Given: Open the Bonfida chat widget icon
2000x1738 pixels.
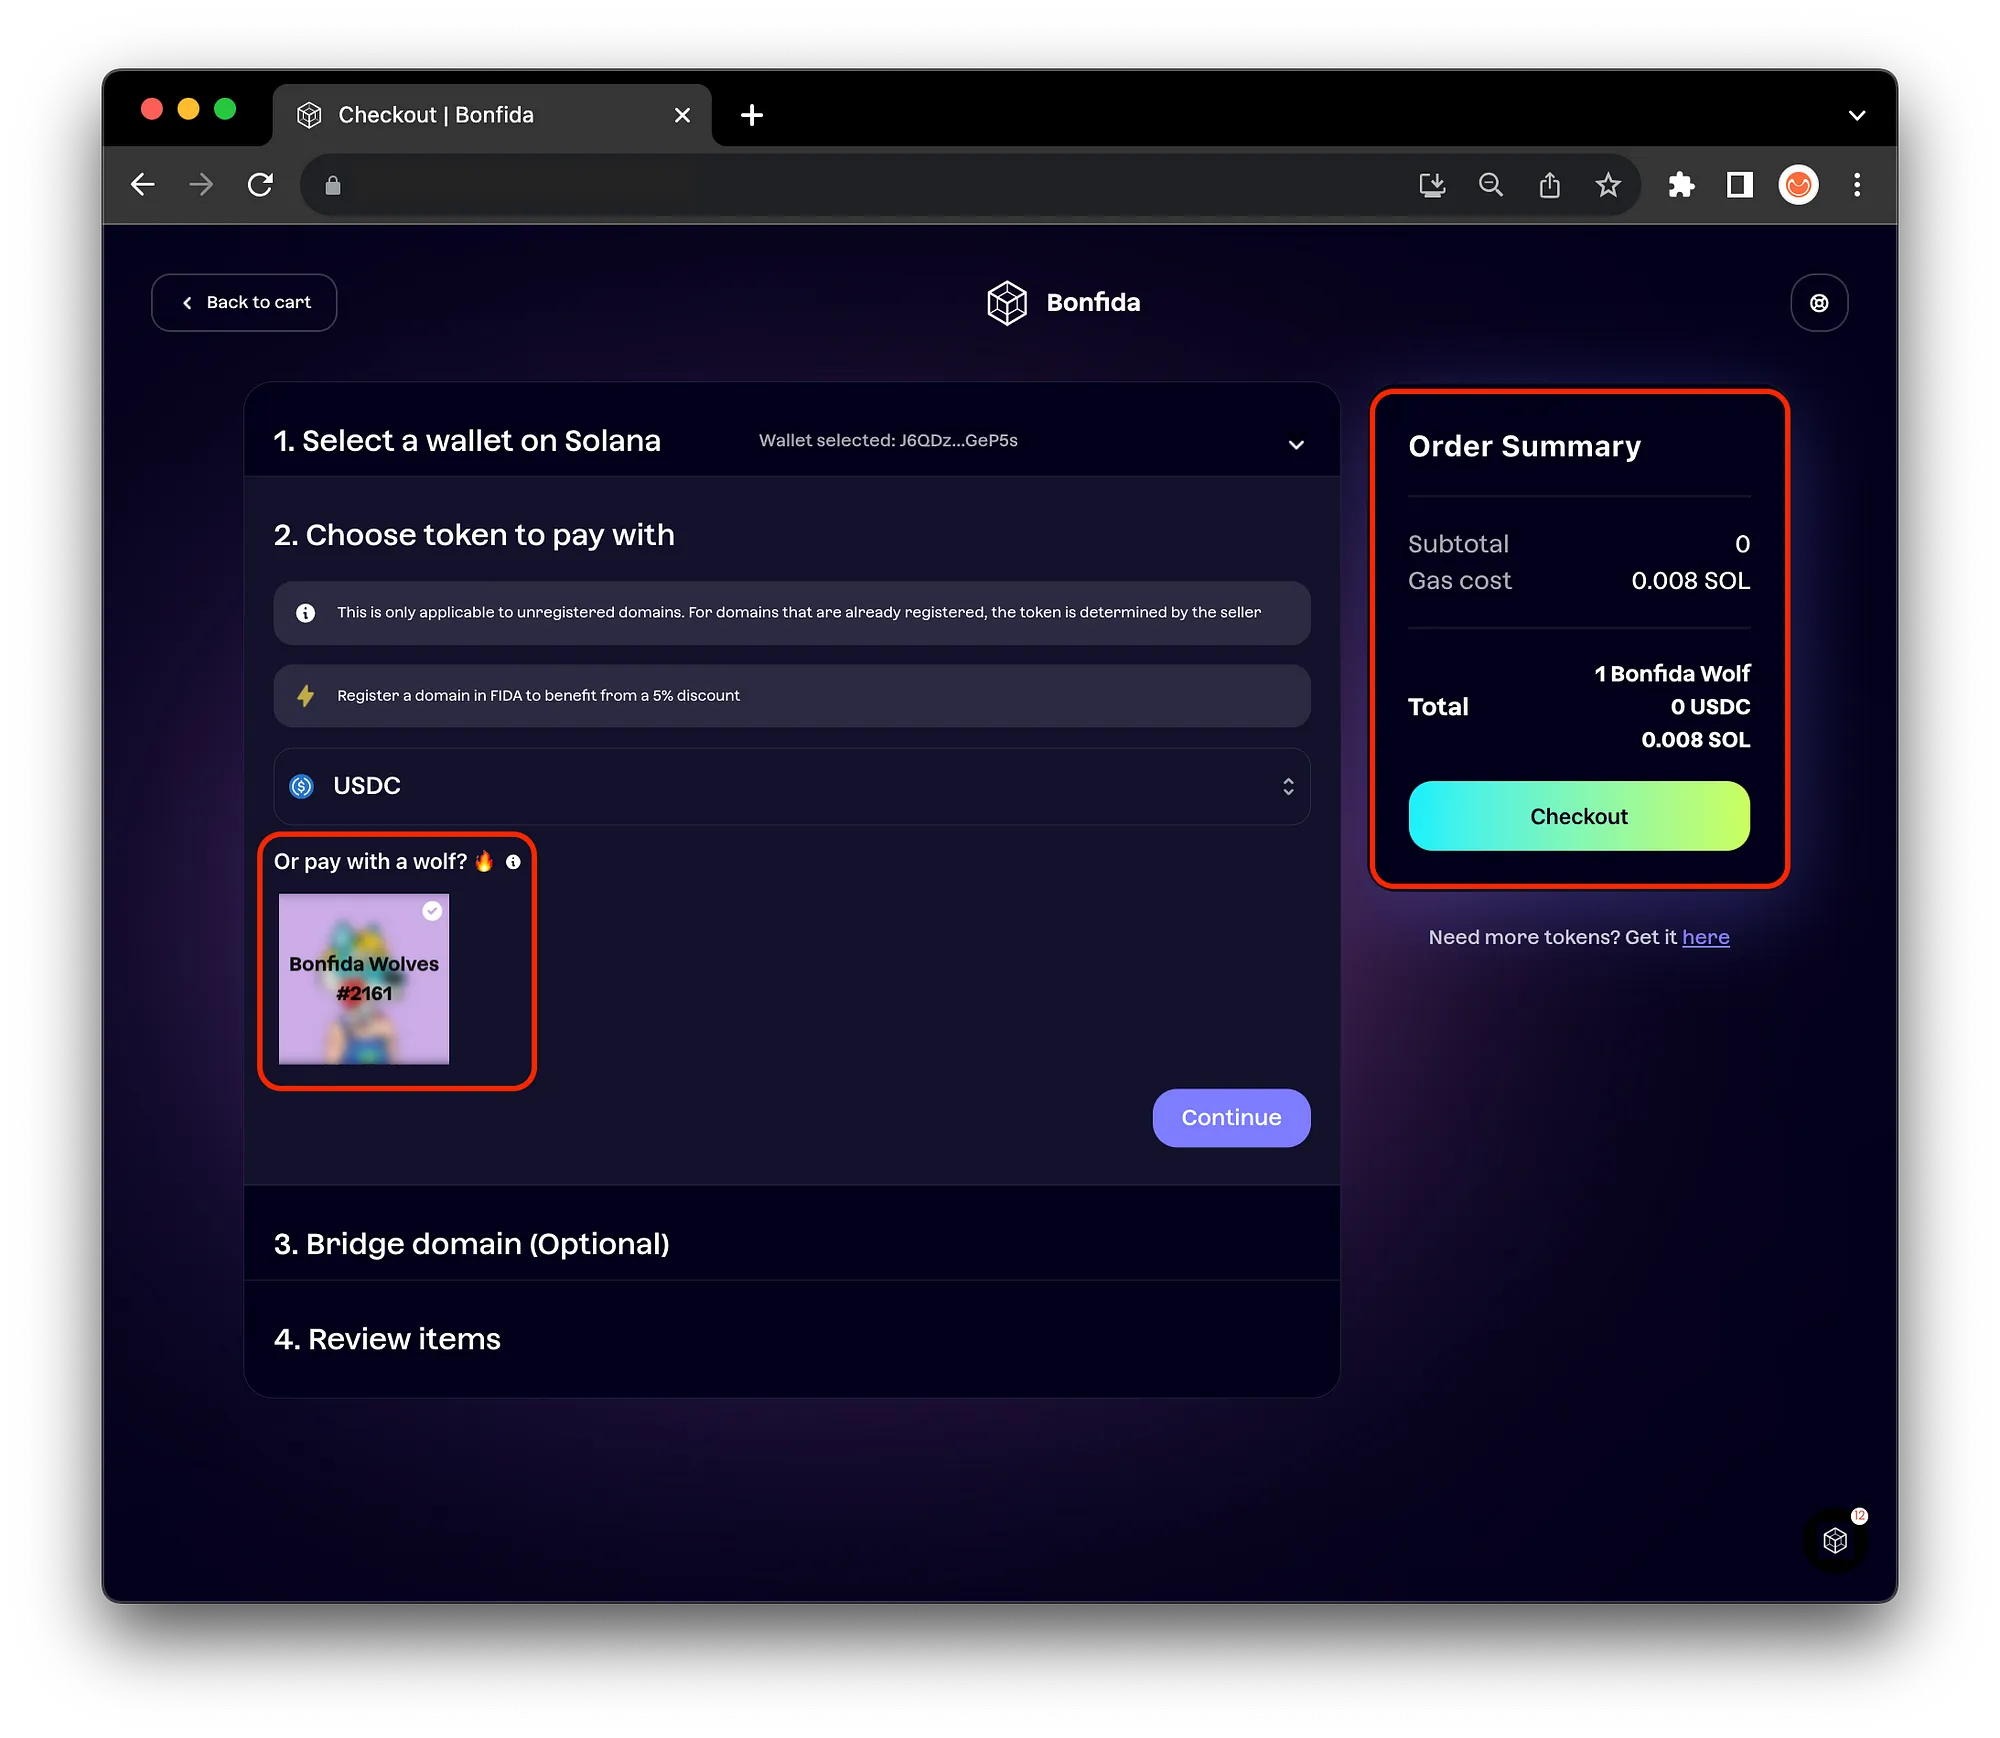Looking at the screenshot, I should (1835, 1540).
